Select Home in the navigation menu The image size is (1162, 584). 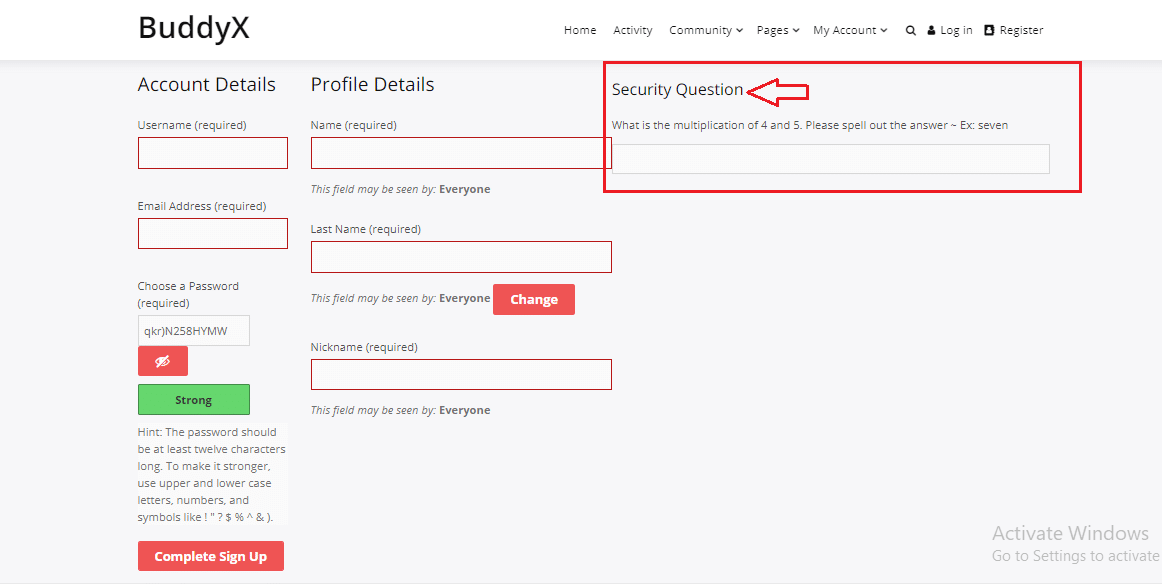point(579,30)
